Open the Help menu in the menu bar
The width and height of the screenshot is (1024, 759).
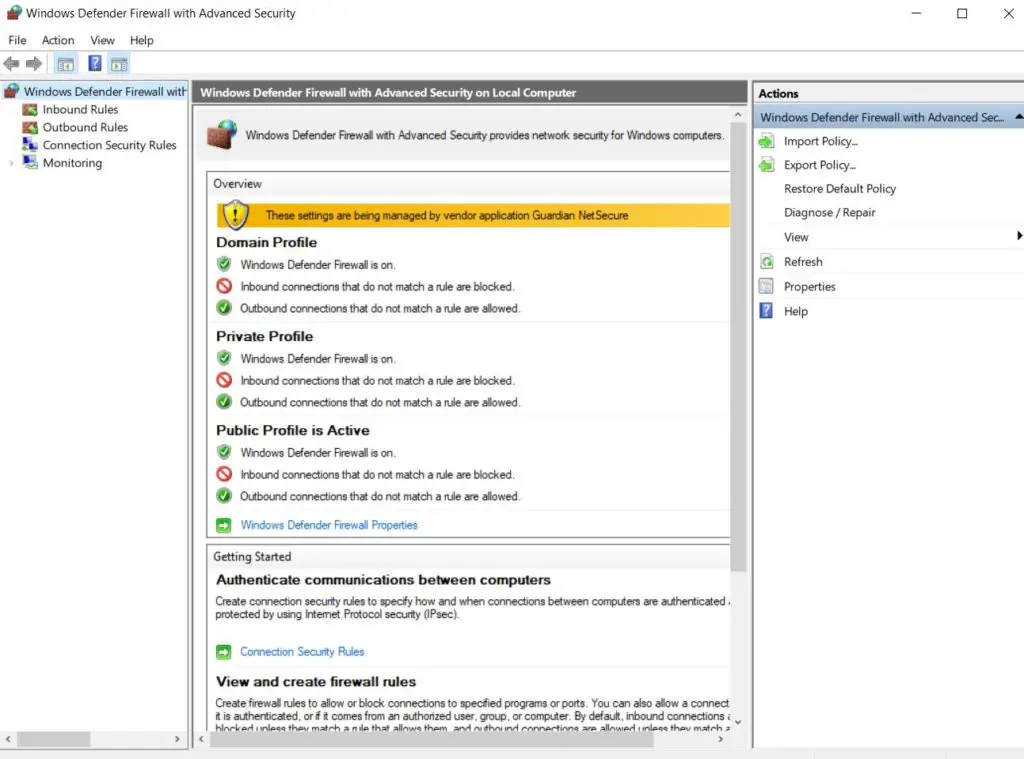coord(142,40)
